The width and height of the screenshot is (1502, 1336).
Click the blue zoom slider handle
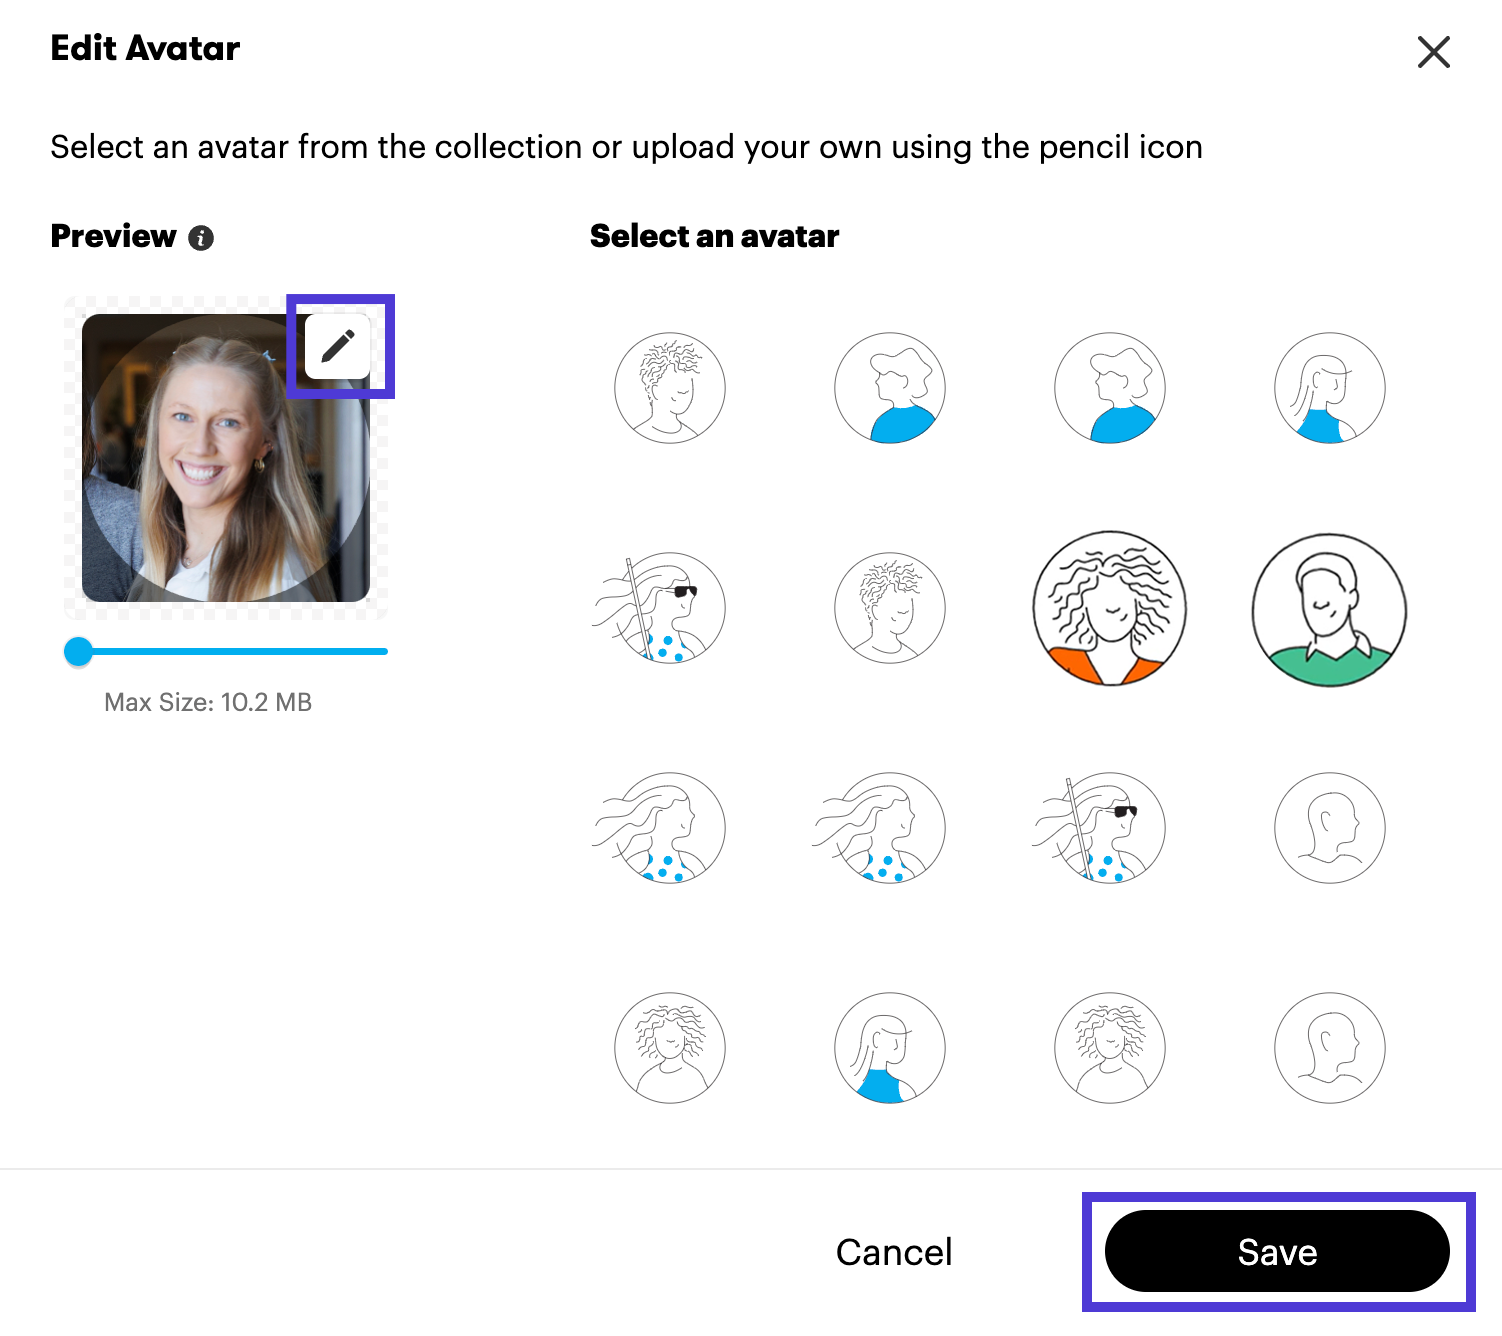pos(78,652)
